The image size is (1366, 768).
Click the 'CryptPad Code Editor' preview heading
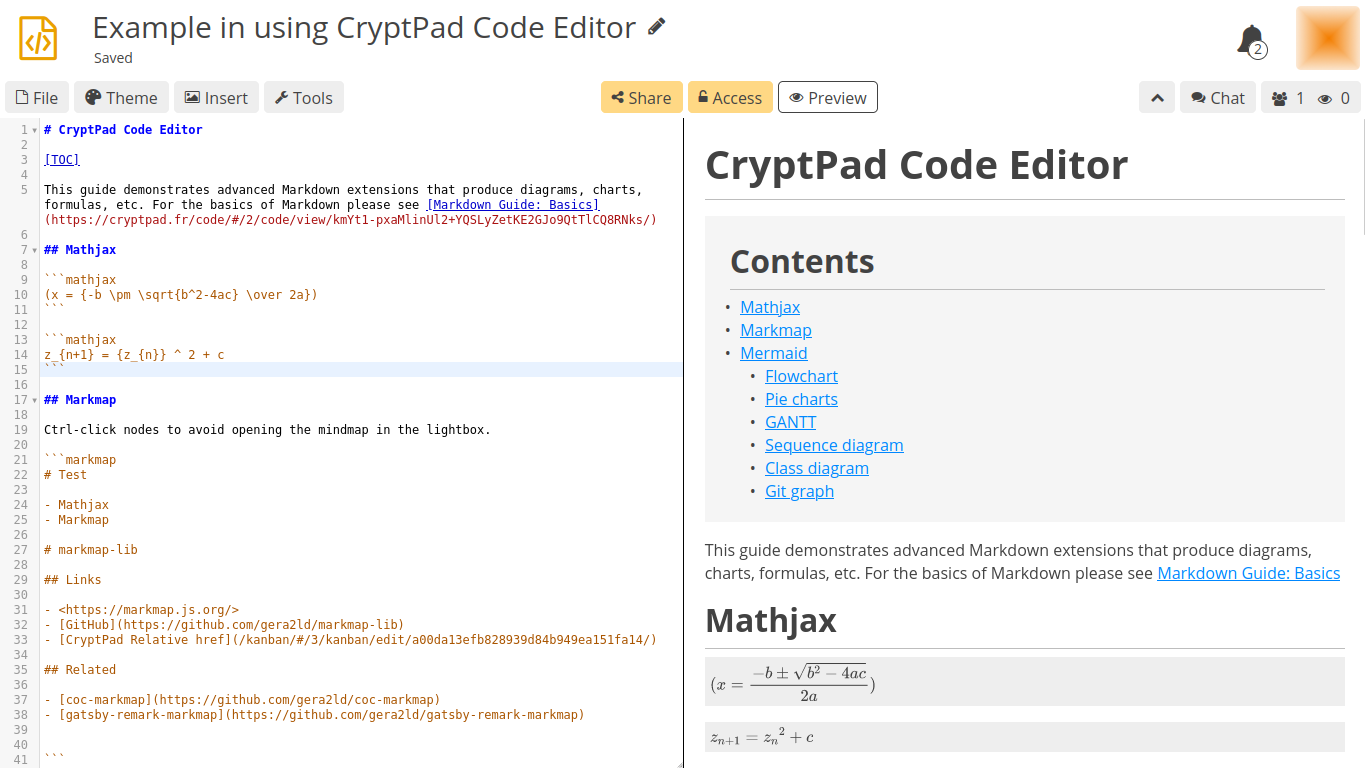click(917, 165)
